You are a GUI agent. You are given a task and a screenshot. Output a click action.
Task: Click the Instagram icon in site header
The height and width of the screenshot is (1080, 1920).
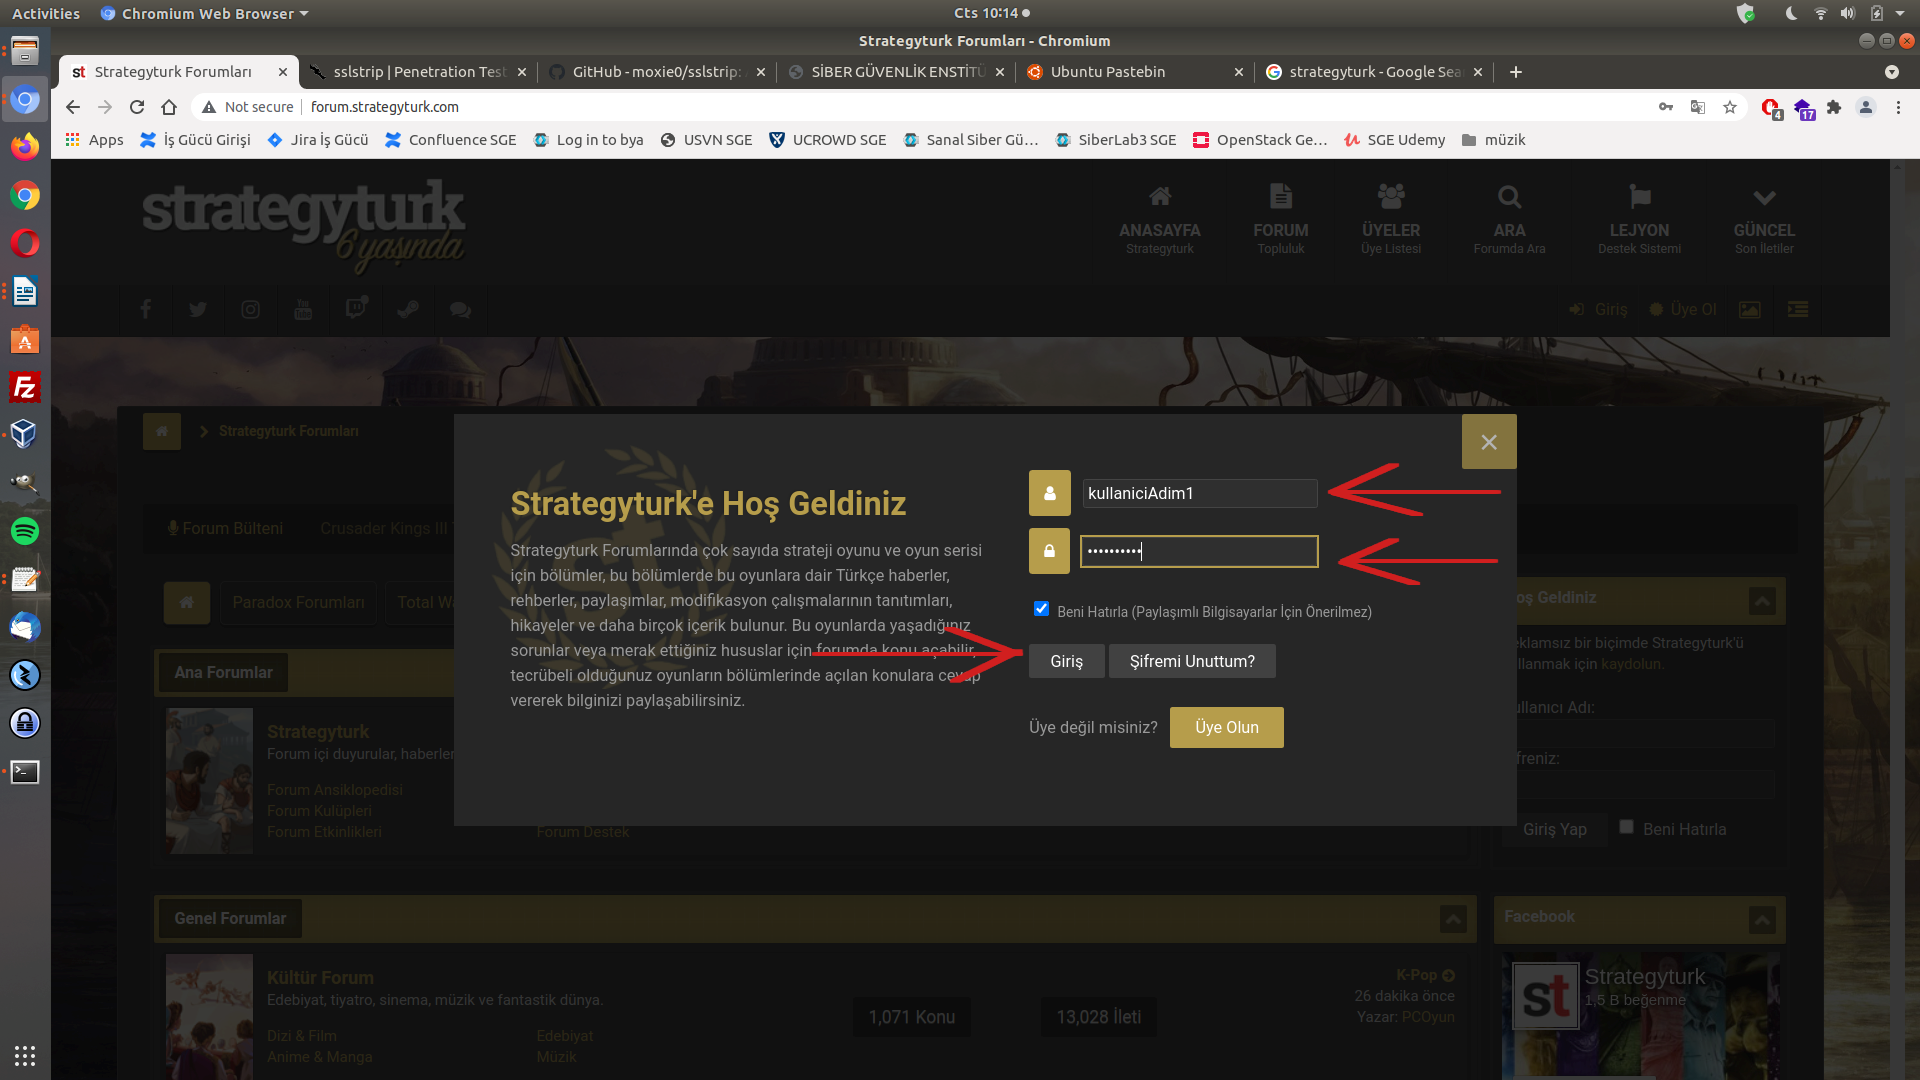pos(250,309)
